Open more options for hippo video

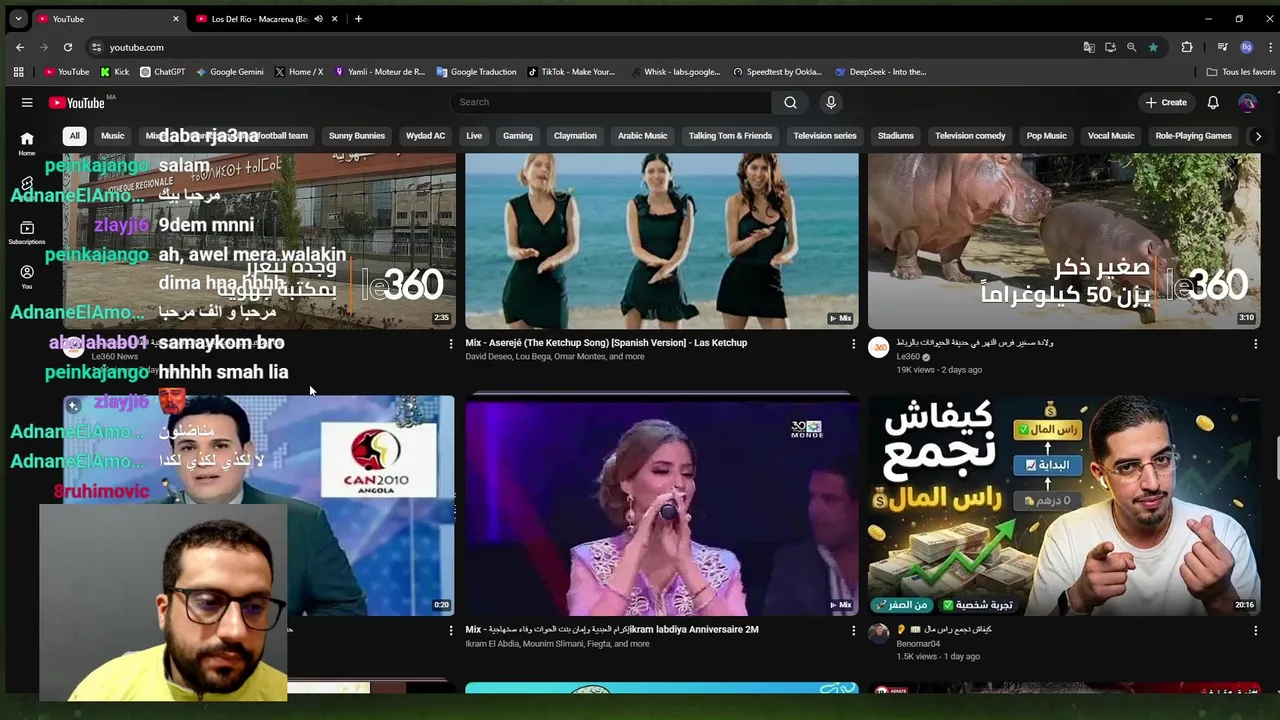(x=1255, y=344)
